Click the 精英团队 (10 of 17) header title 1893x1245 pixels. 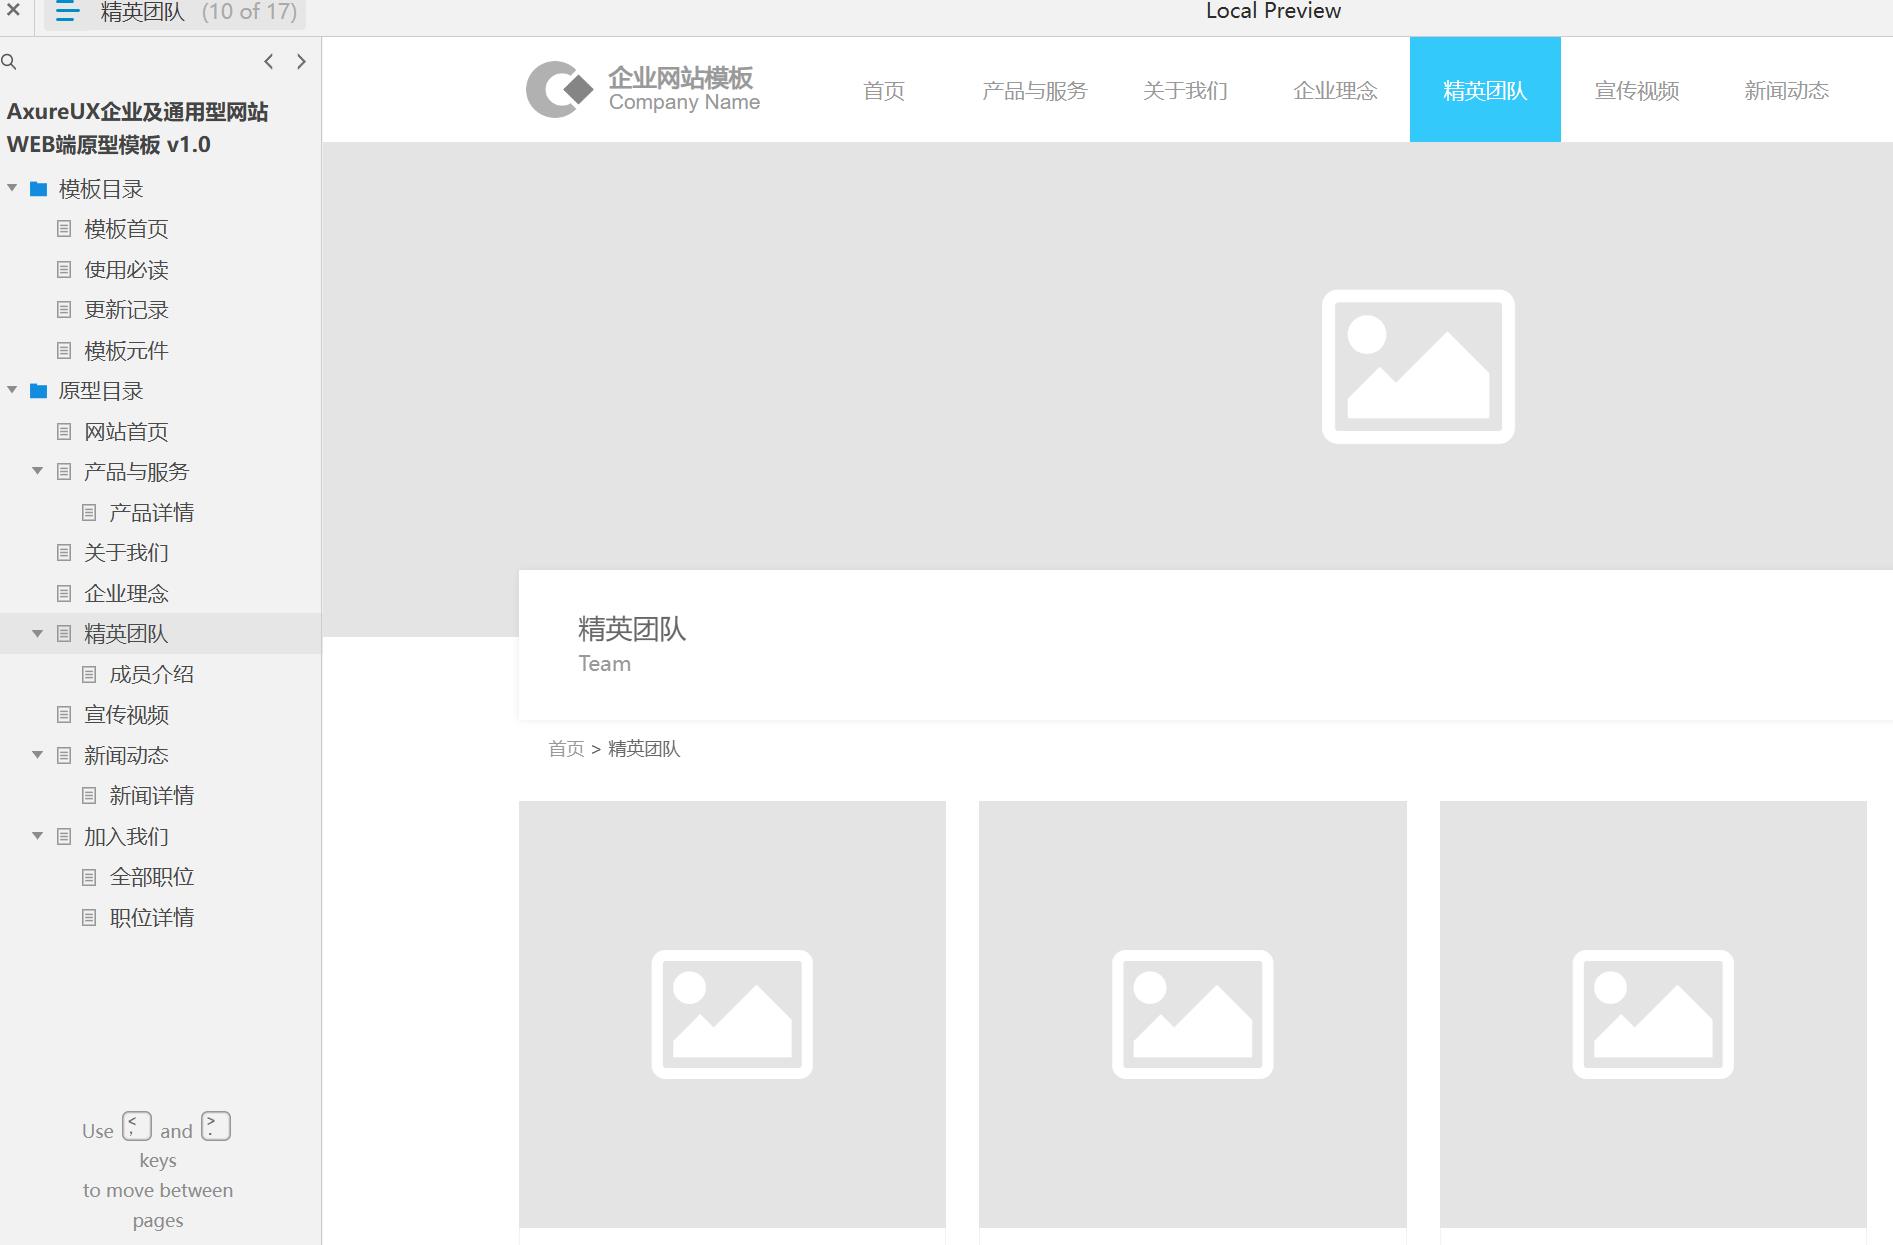(198, 12)
